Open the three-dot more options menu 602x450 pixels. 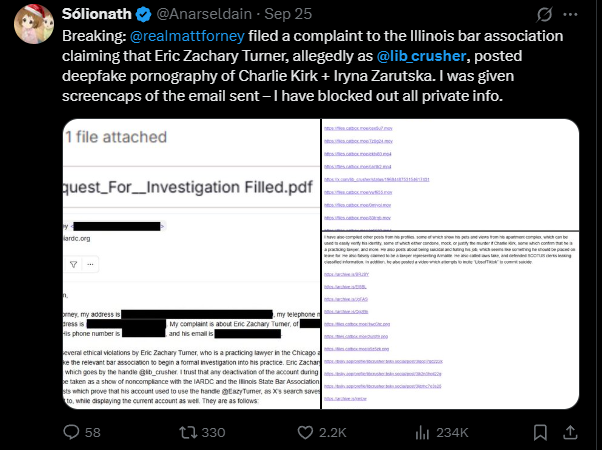point(574,16)
